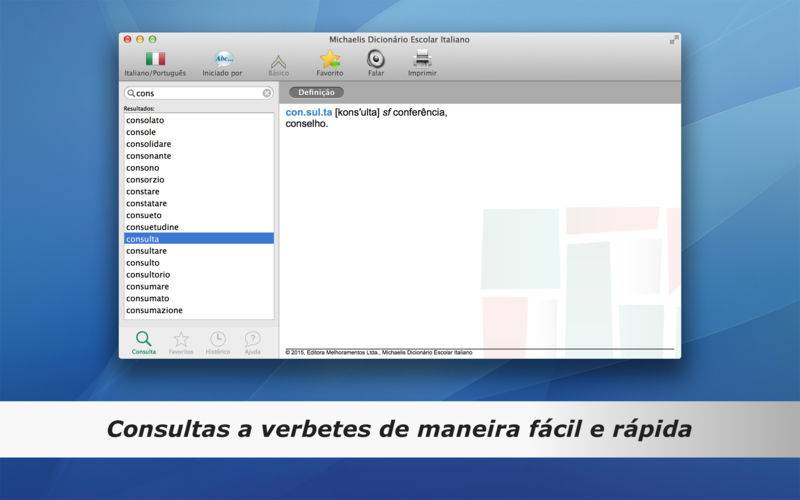Select 'consumare' in the results list
Image resolution: width=800 pixels, height=500 pixels.
pyautogui.click(x=199, y=287)
